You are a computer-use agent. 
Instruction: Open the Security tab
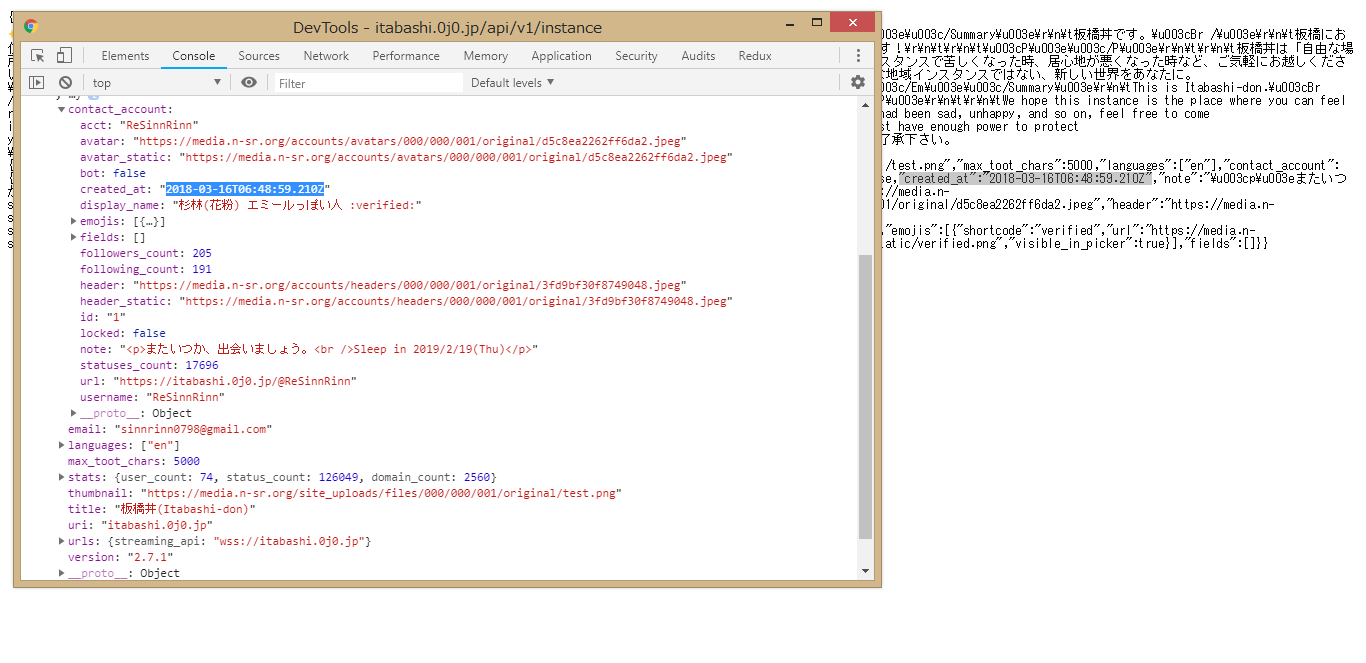(x=636, y=56)
